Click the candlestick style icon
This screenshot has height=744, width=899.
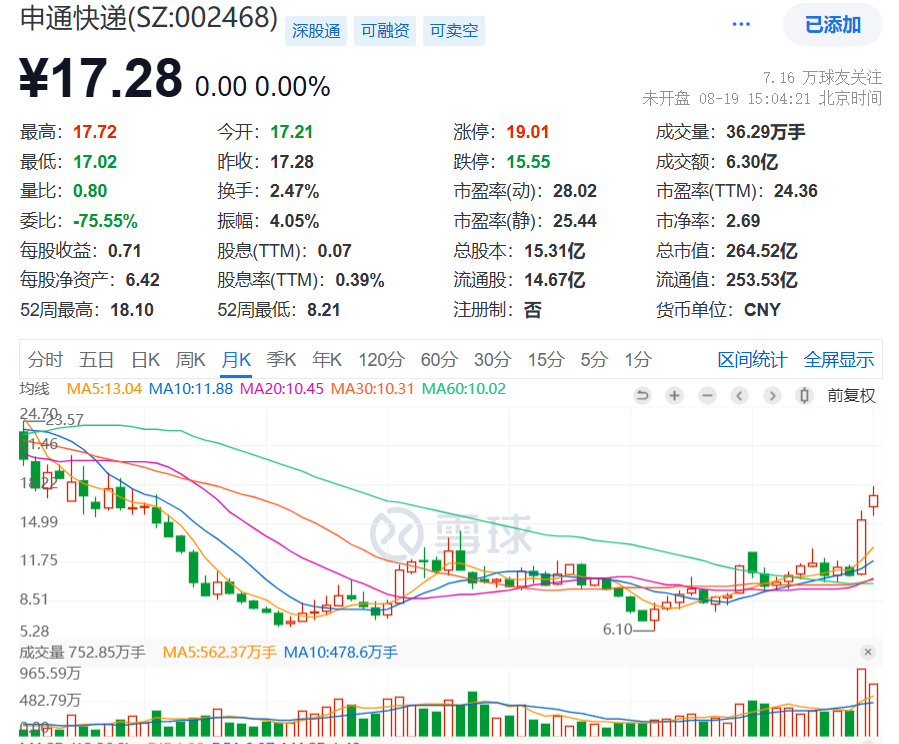pos(804,396)
